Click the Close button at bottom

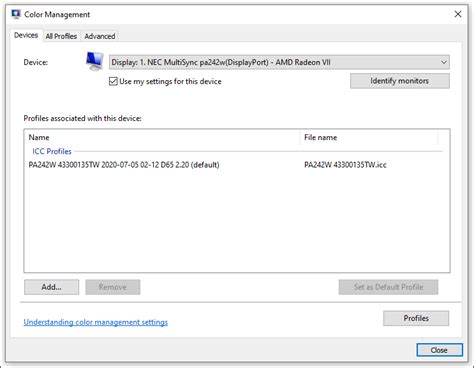[x=439, y=350]
